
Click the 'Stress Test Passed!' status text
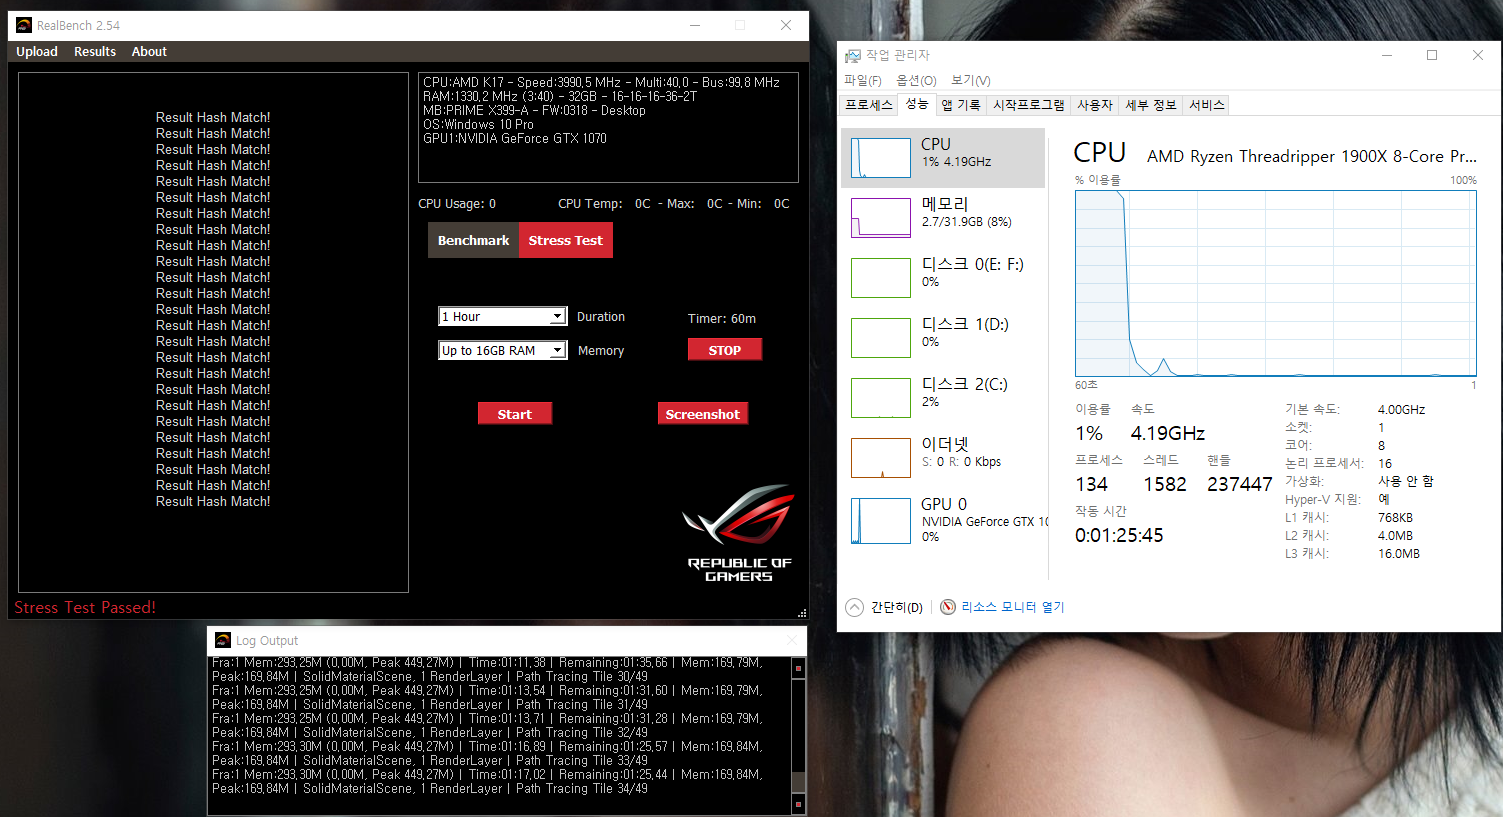pos(85,607)
